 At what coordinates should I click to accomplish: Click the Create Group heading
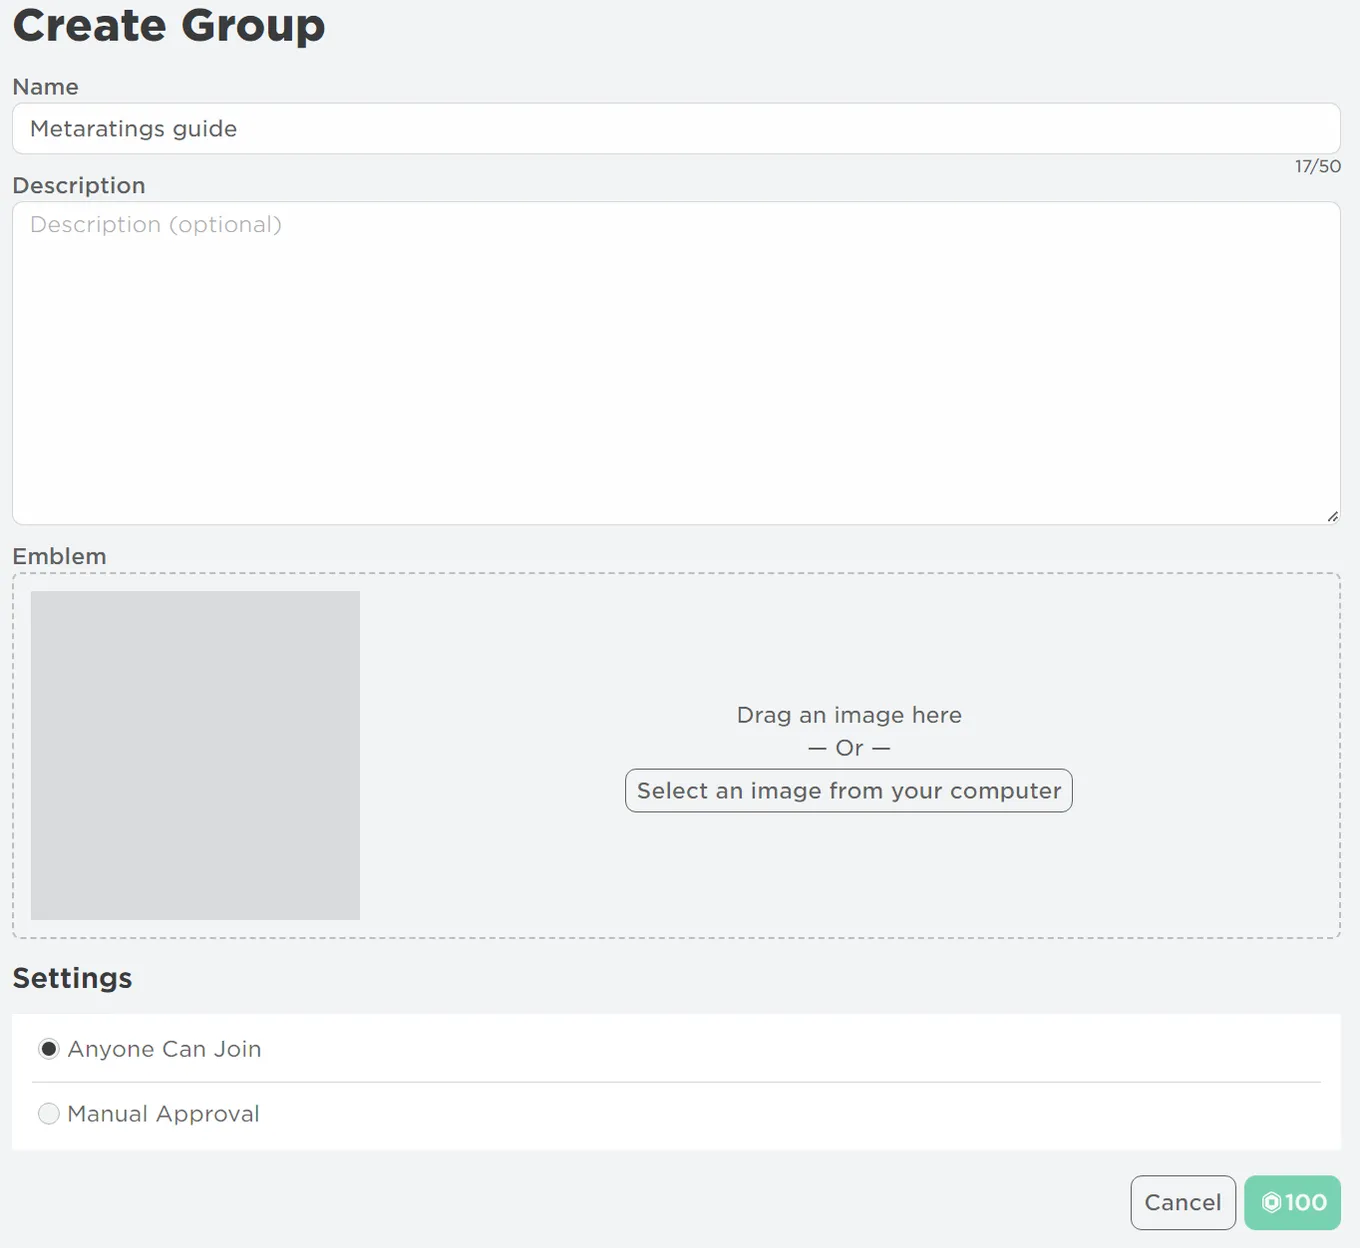(169, 25)
